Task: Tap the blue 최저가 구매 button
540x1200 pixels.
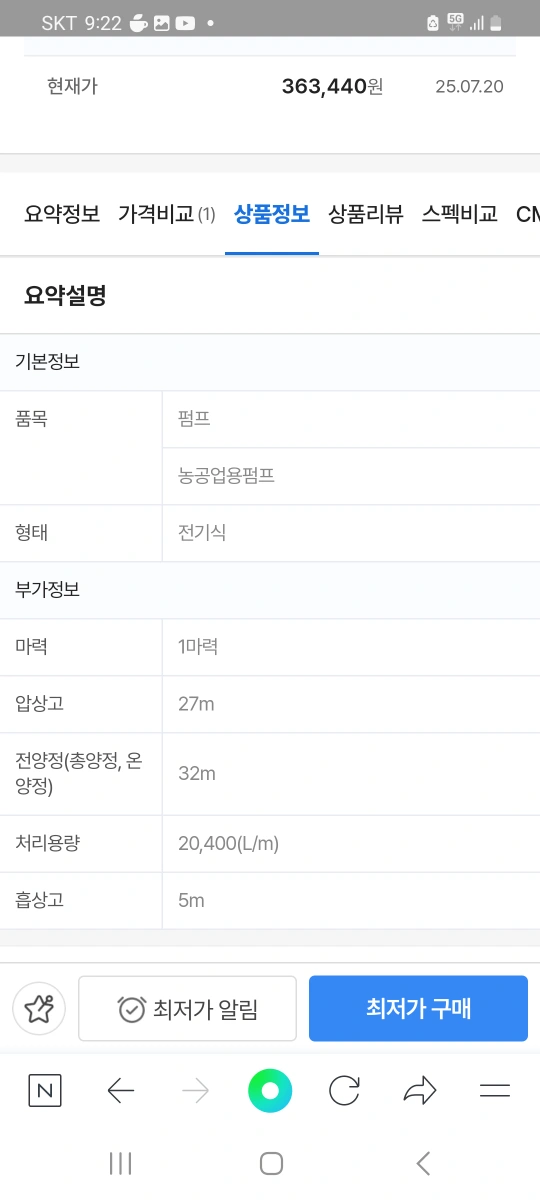Action: point(418,1009)
